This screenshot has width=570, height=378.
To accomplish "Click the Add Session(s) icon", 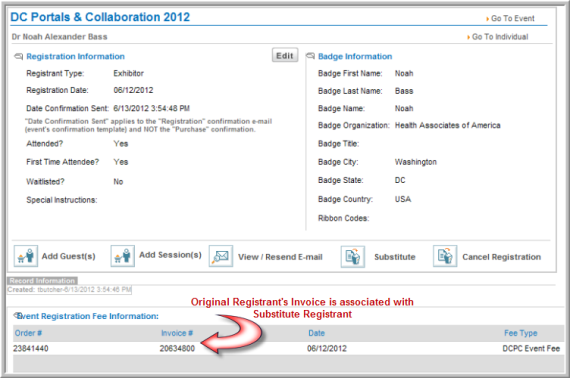I will coord(123,256).
